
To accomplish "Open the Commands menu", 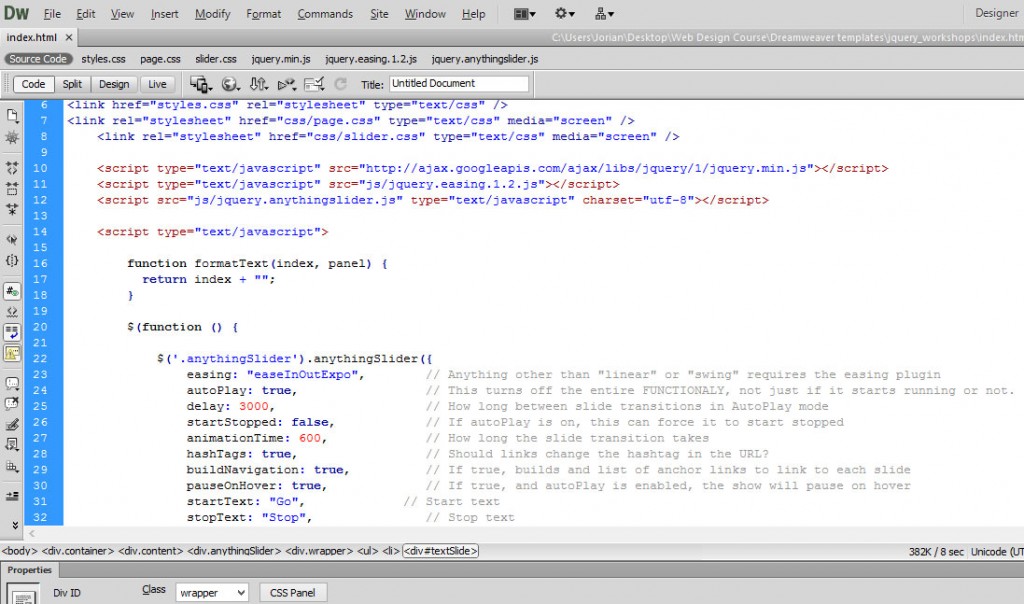I will (x=325, y=14).
